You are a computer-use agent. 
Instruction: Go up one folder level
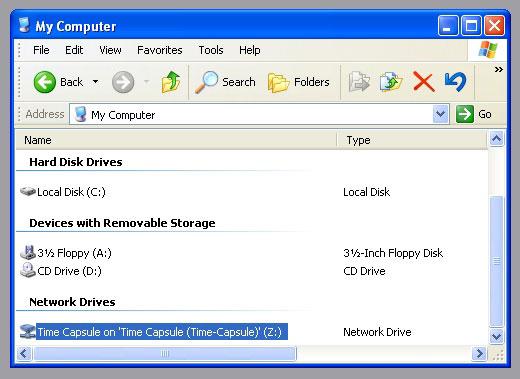(x=171, y=82)
